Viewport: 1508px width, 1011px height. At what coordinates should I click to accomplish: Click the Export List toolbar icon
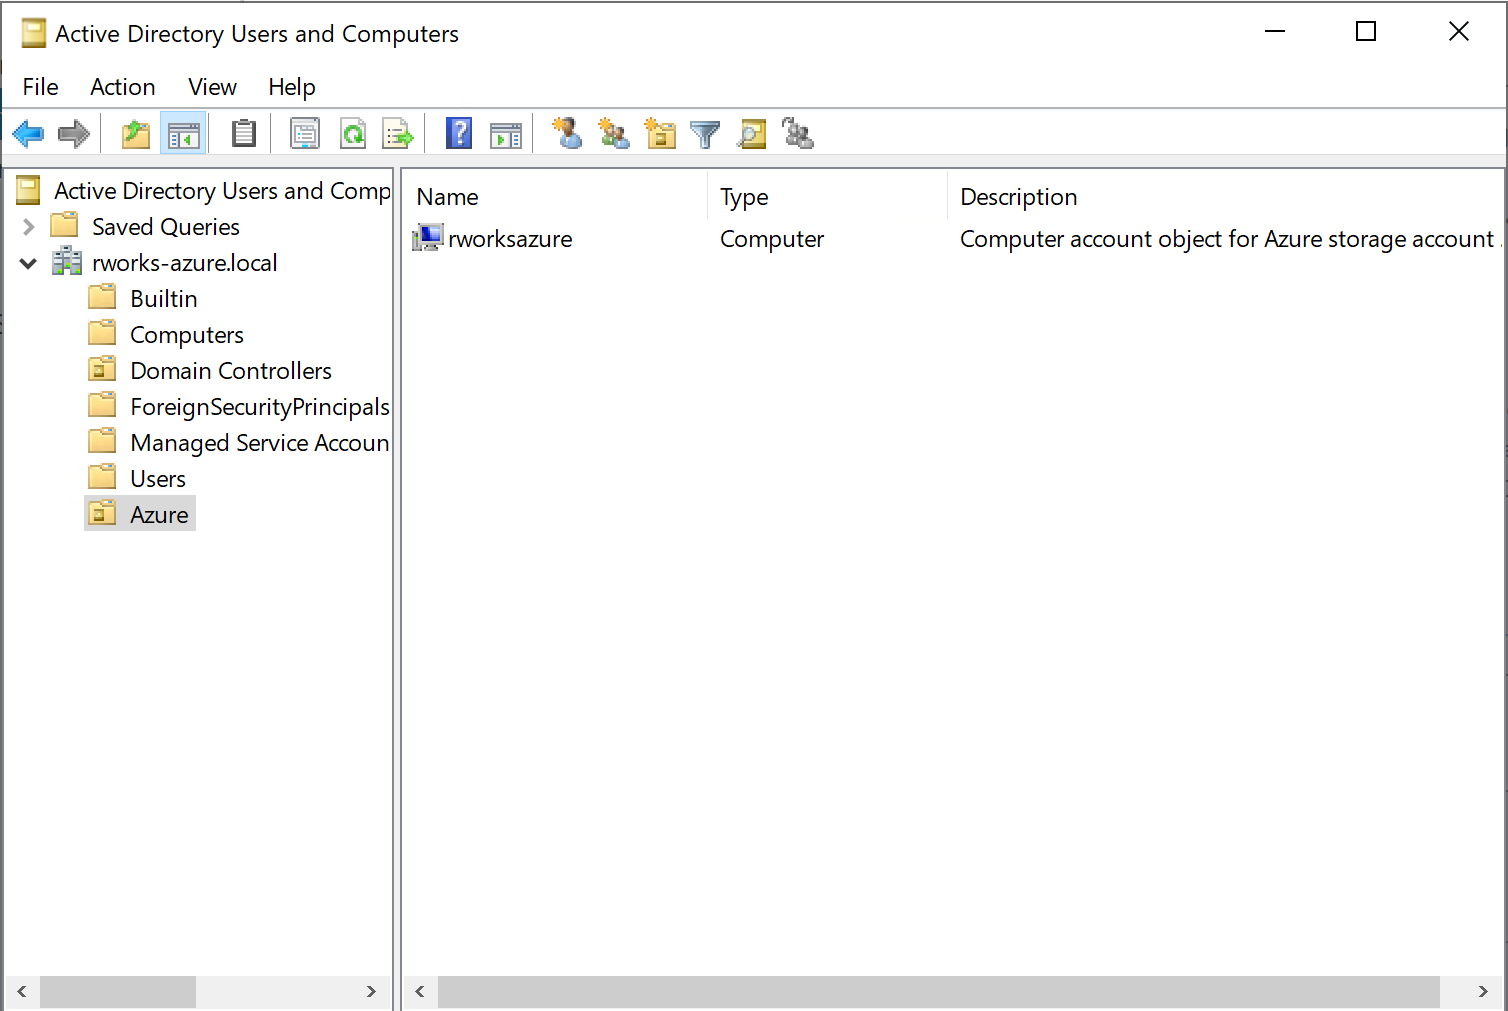click(398, 133)
